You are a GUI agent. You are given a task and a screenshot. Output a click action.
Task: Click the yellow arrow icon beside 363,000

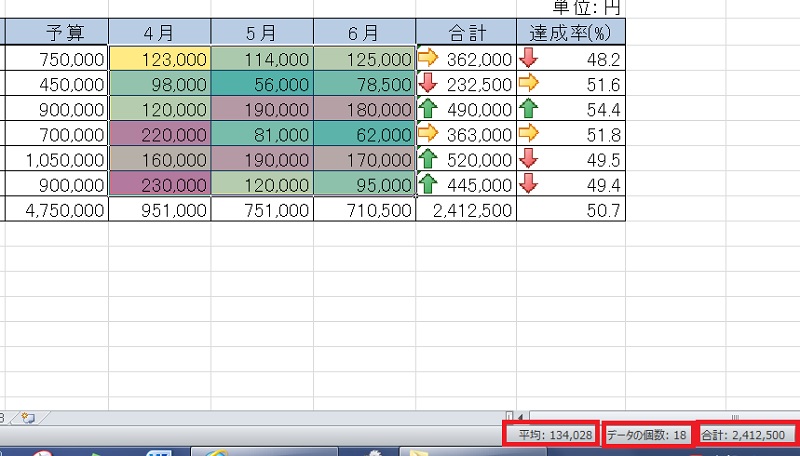pos(428,133)
